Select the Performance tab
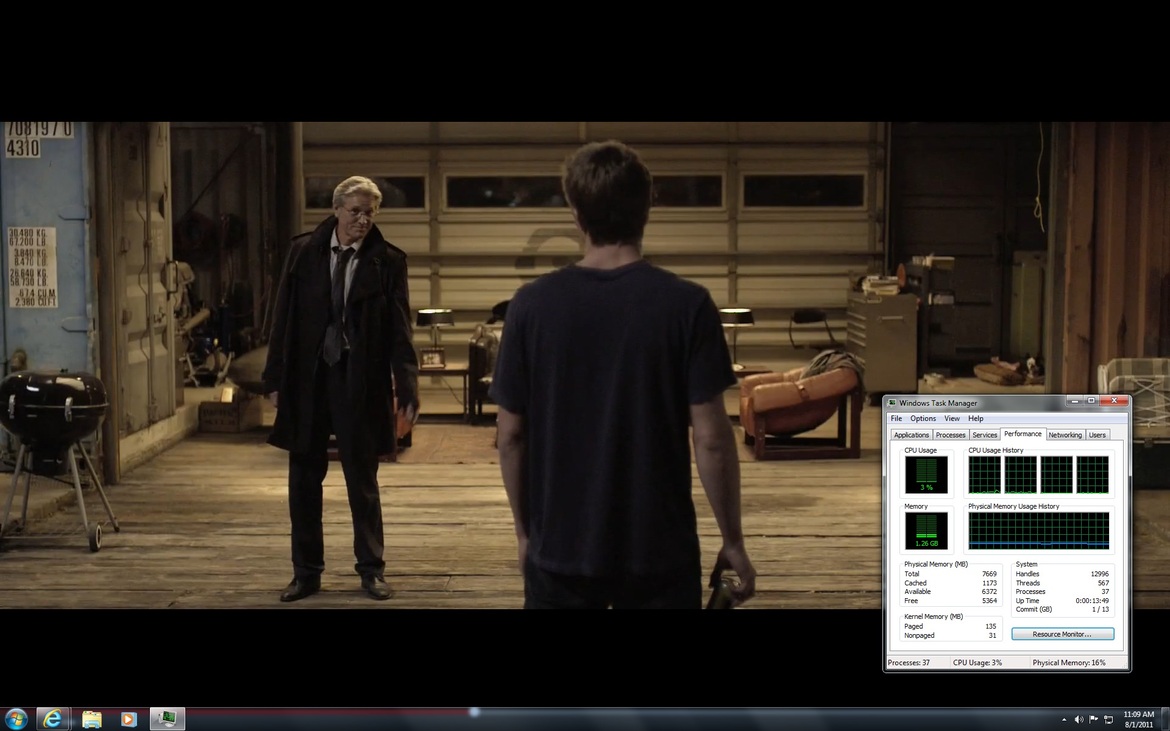This screenshot has width=1170, height=731. coord(1022,433)
